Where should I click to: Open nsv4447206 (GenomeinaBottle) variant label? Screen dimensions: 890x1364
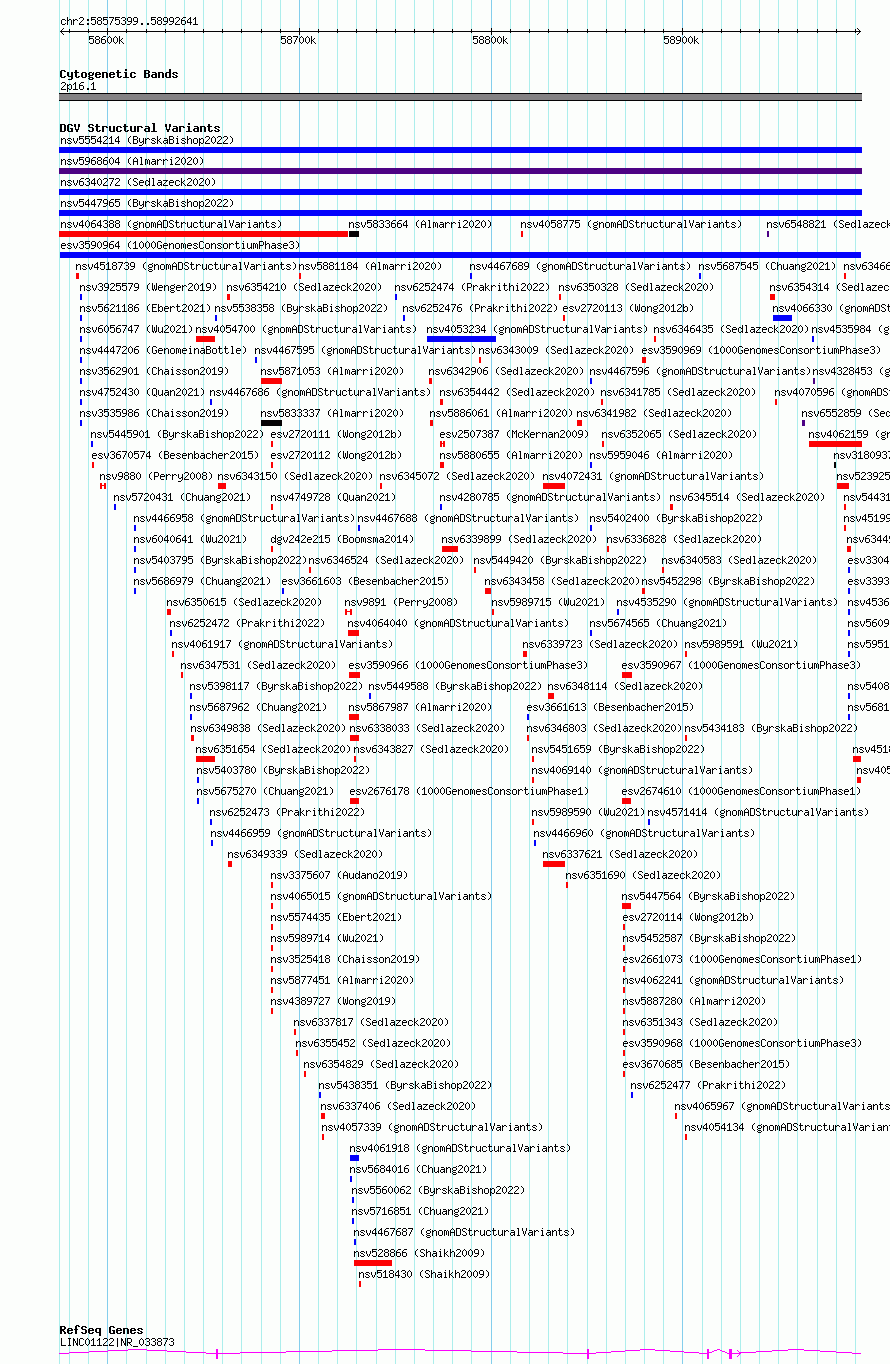[x=163, y=350]
